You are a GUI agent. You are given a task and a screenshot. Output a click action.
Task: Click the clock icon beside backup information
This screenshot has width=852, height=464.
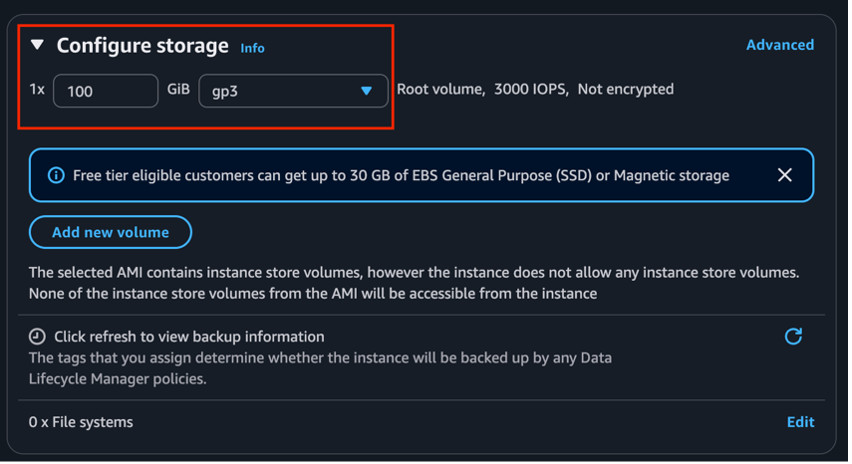(x=37, y=337)
